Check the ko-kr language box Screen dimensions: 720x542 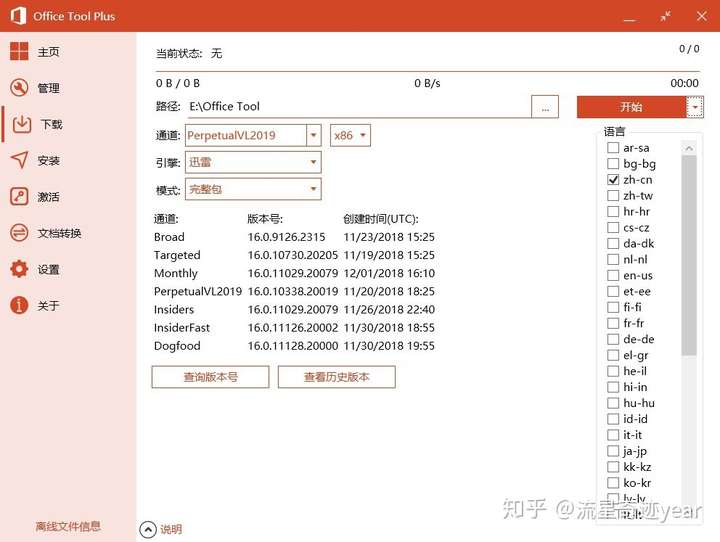click(613, 483)
